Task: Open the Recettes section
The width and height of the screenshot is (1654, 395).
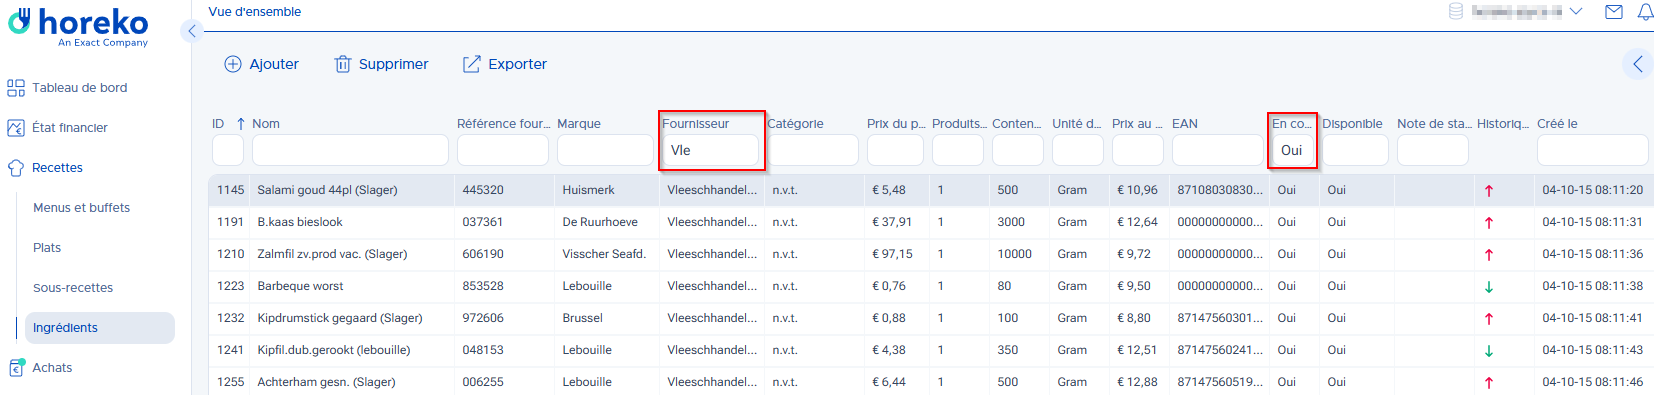Action: pos(57,168)
